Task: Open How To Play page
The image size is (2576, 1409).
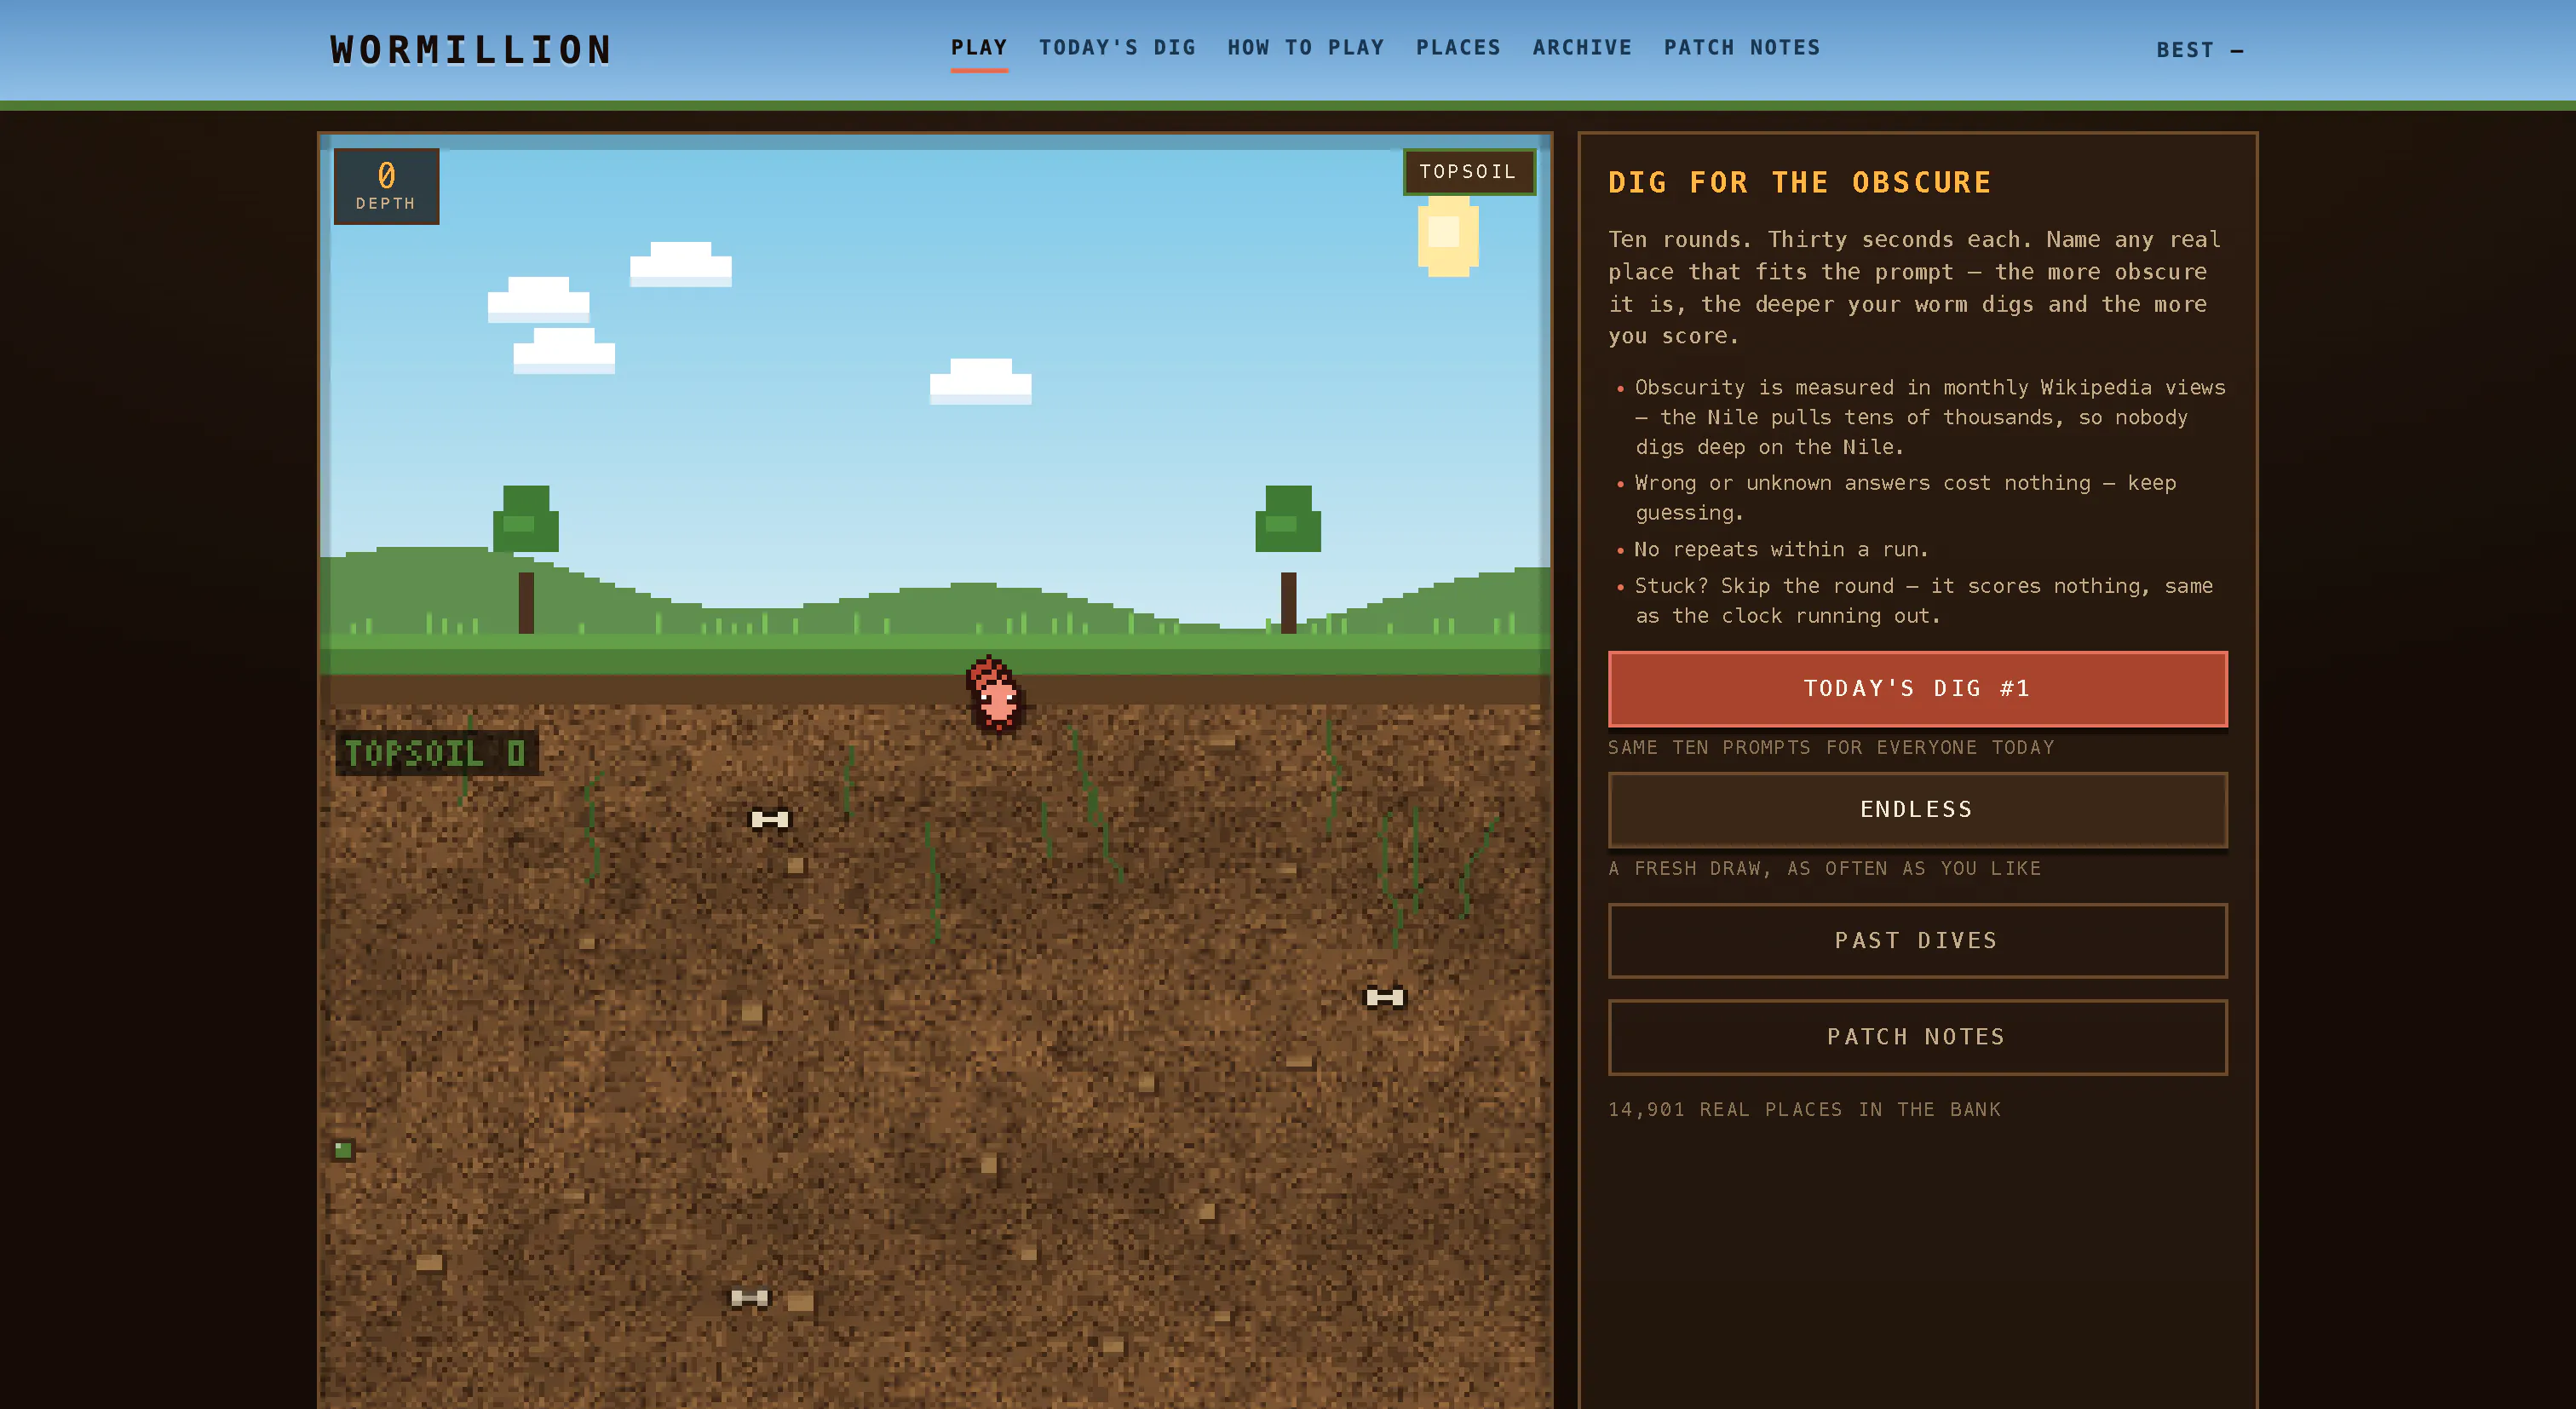Action: tap(1306, 48)
